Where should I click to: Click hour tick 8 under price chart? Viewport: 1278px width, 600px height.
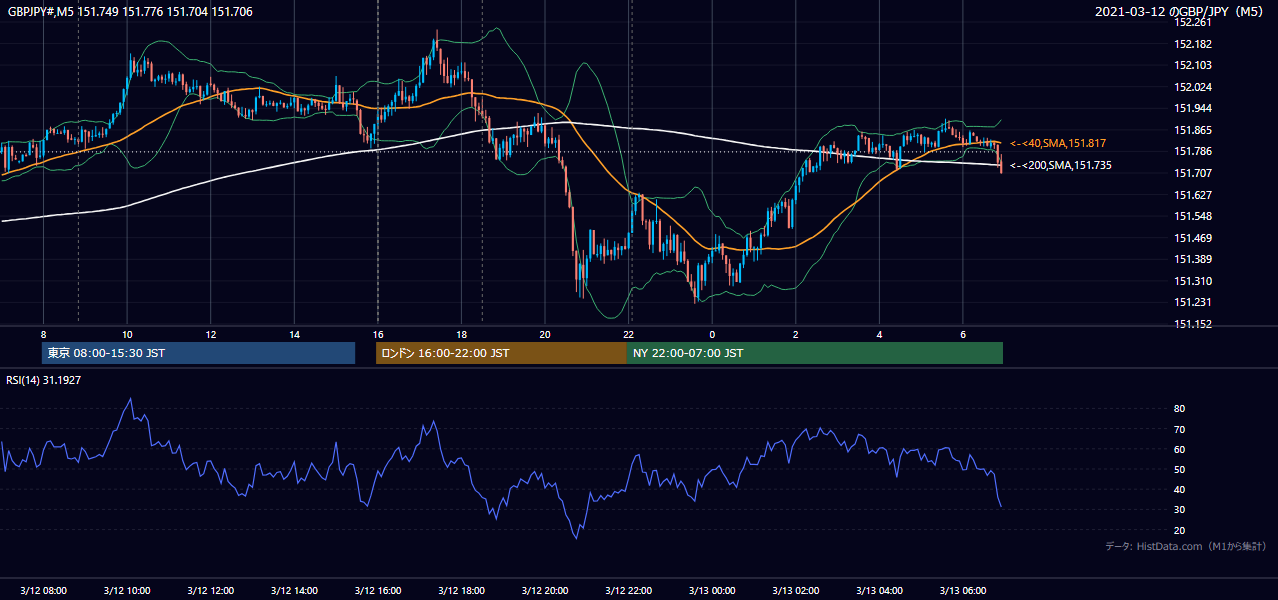point(43,333)
